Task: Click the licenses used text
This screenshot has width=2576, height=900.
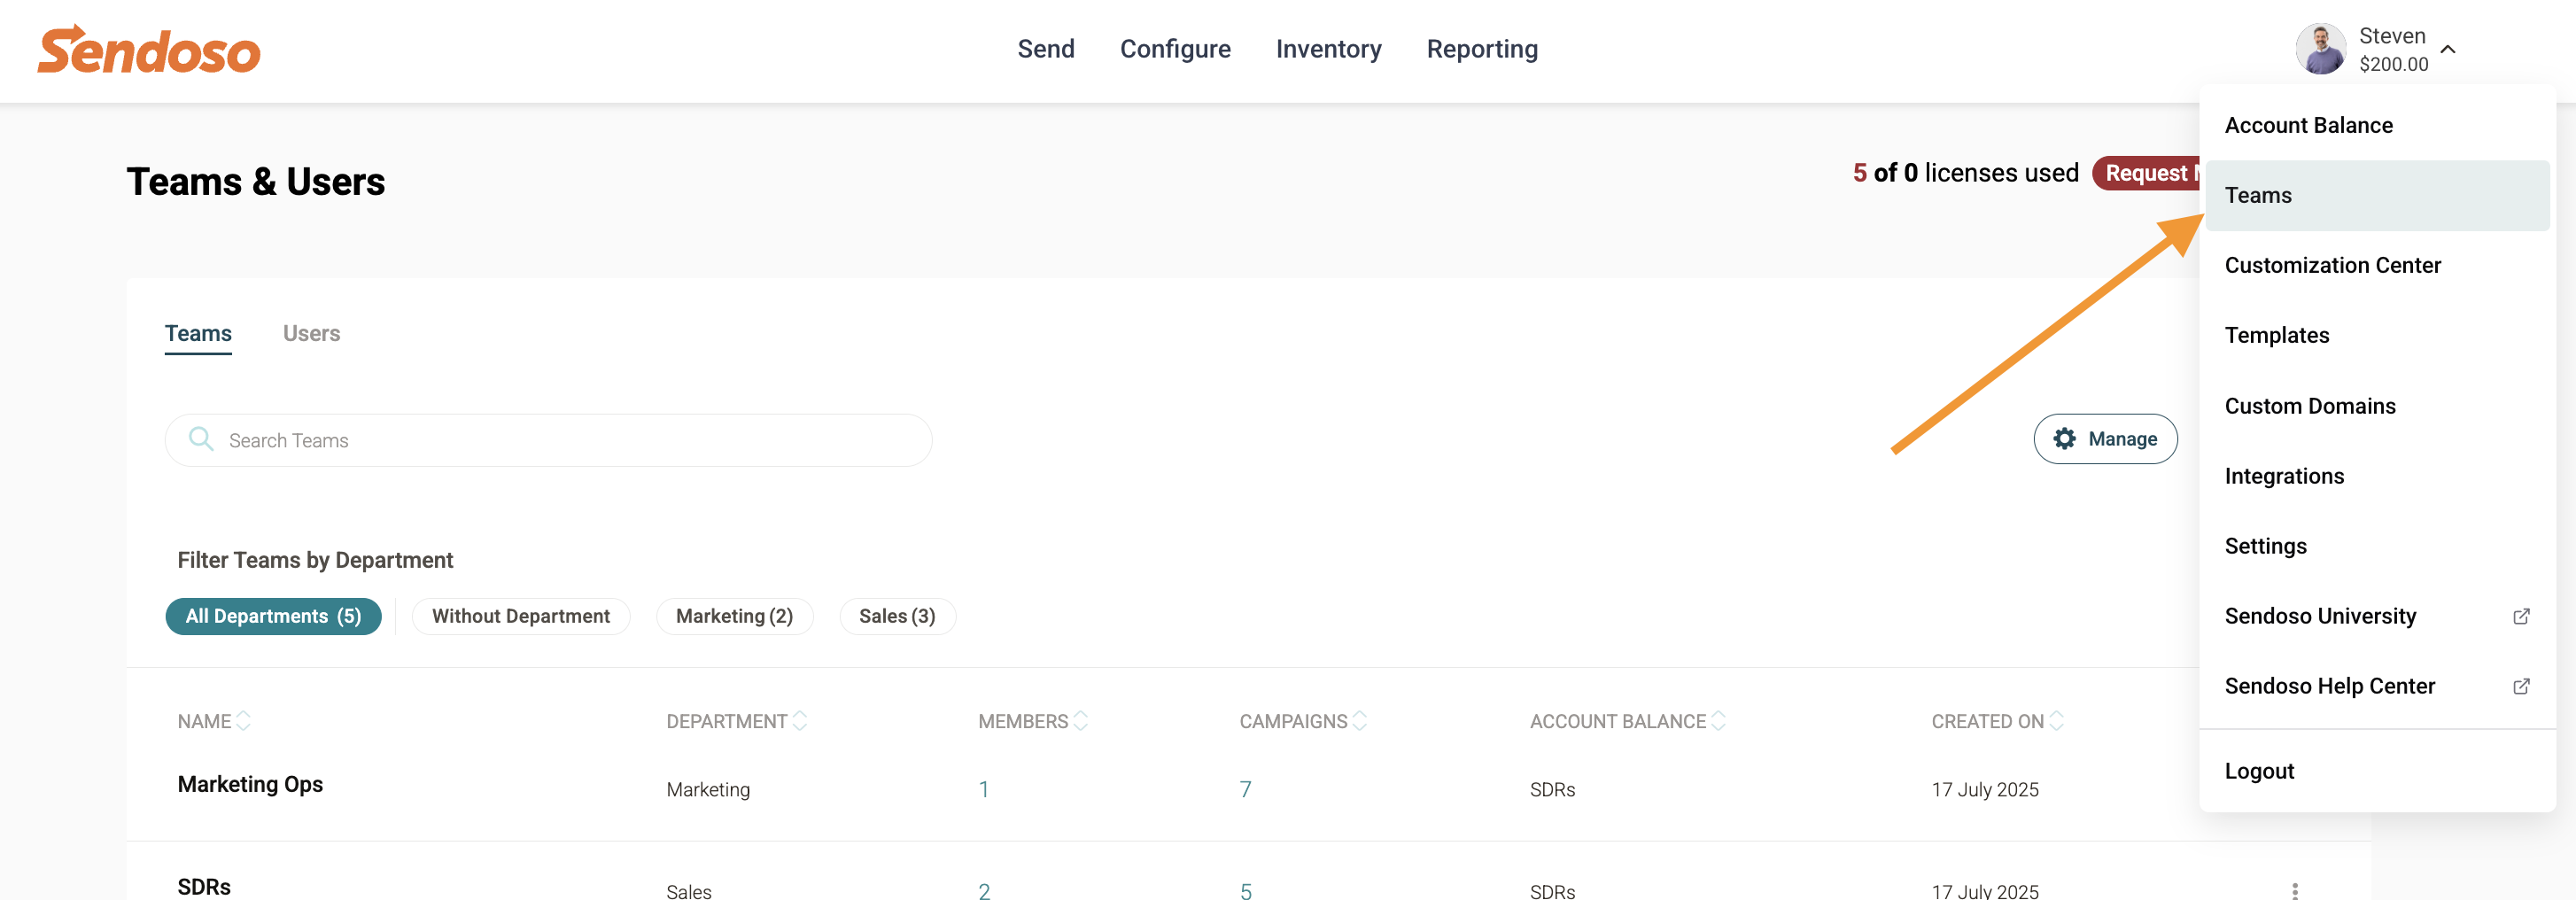Action: pos(1965,173)
